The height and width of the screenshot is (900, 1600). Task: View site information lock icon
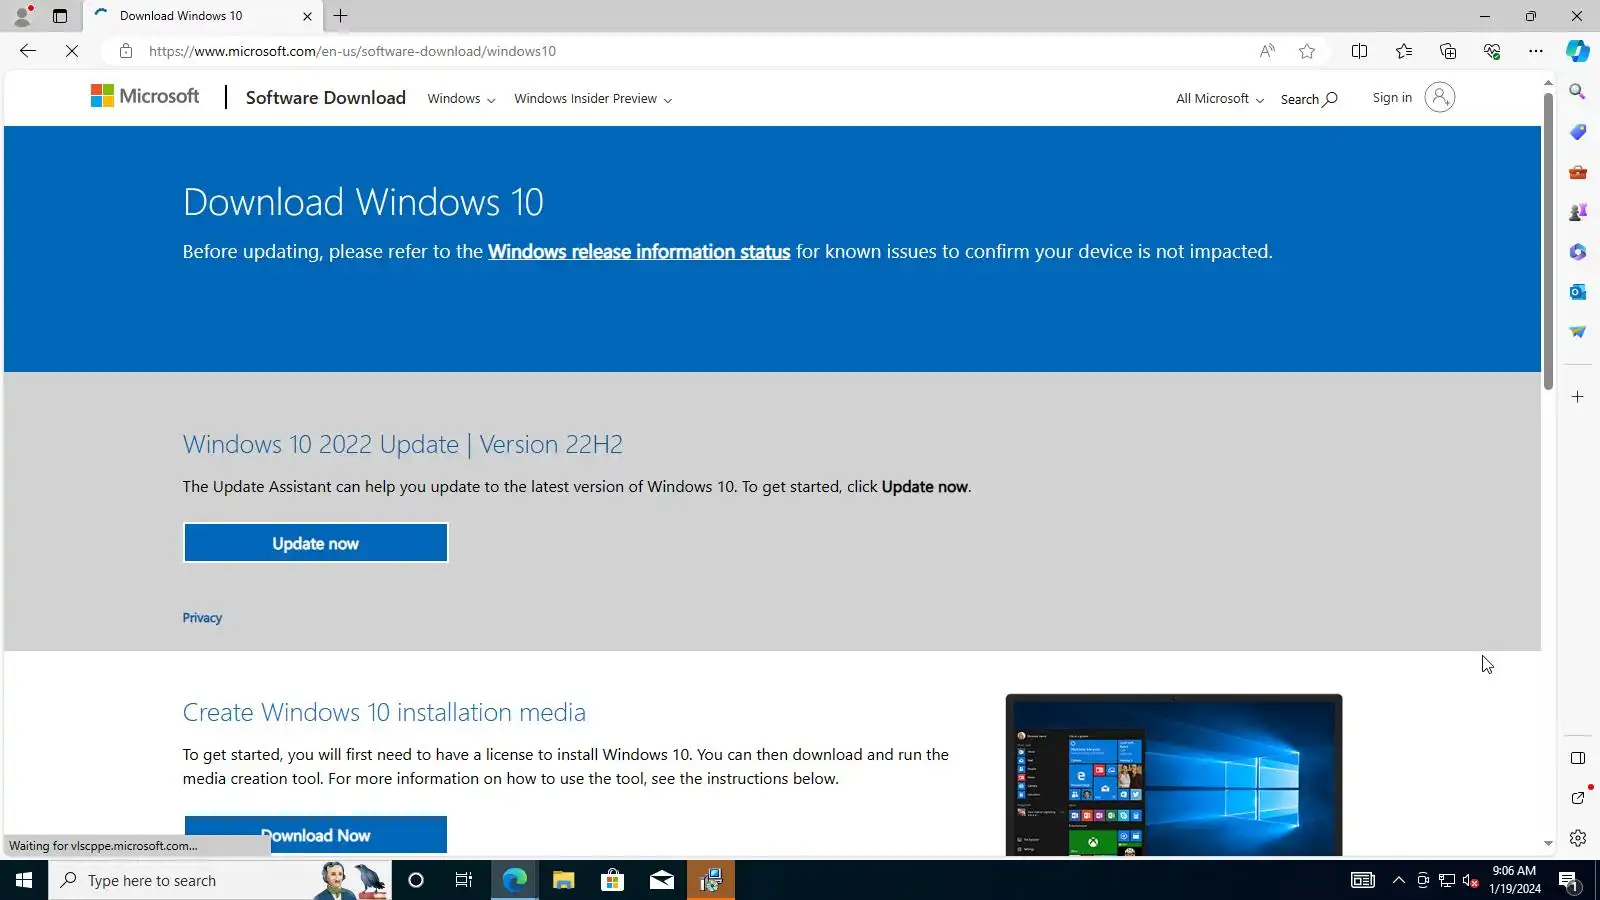coord(126,51)
